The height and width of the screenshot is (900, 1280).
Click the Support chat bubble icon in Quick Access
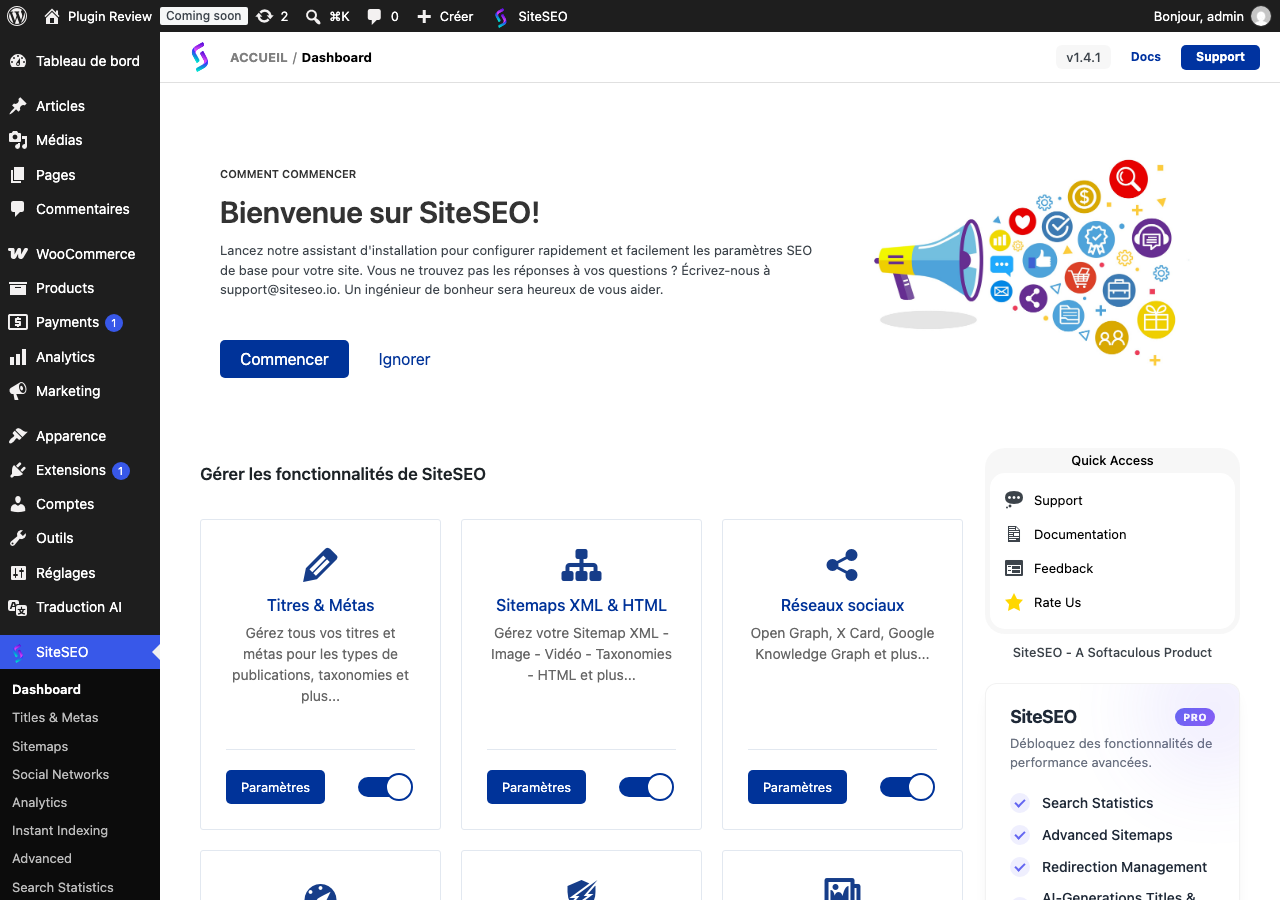(1014, 500)
